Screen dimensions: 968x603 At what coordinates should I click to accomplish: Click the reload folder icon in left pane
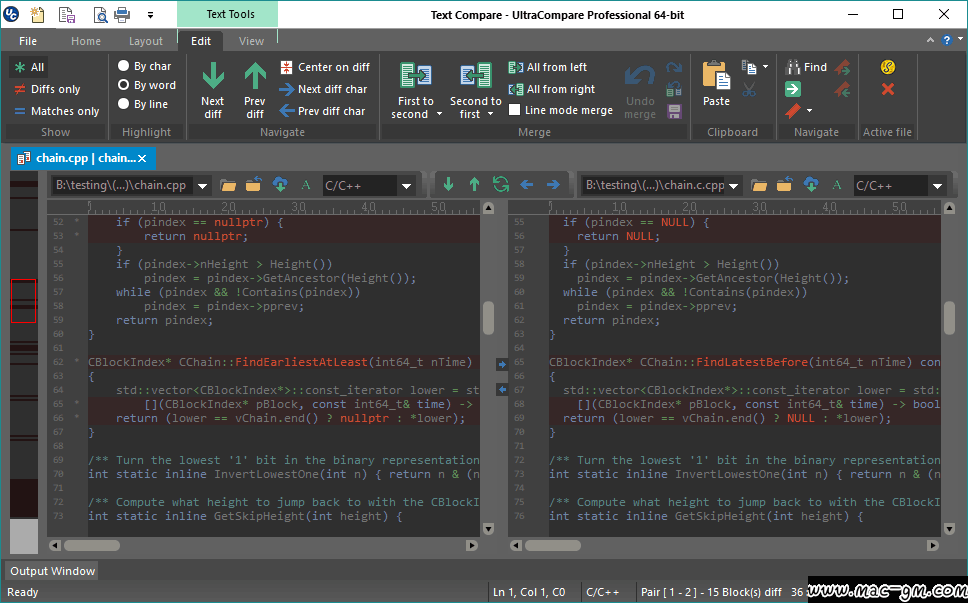253,185
